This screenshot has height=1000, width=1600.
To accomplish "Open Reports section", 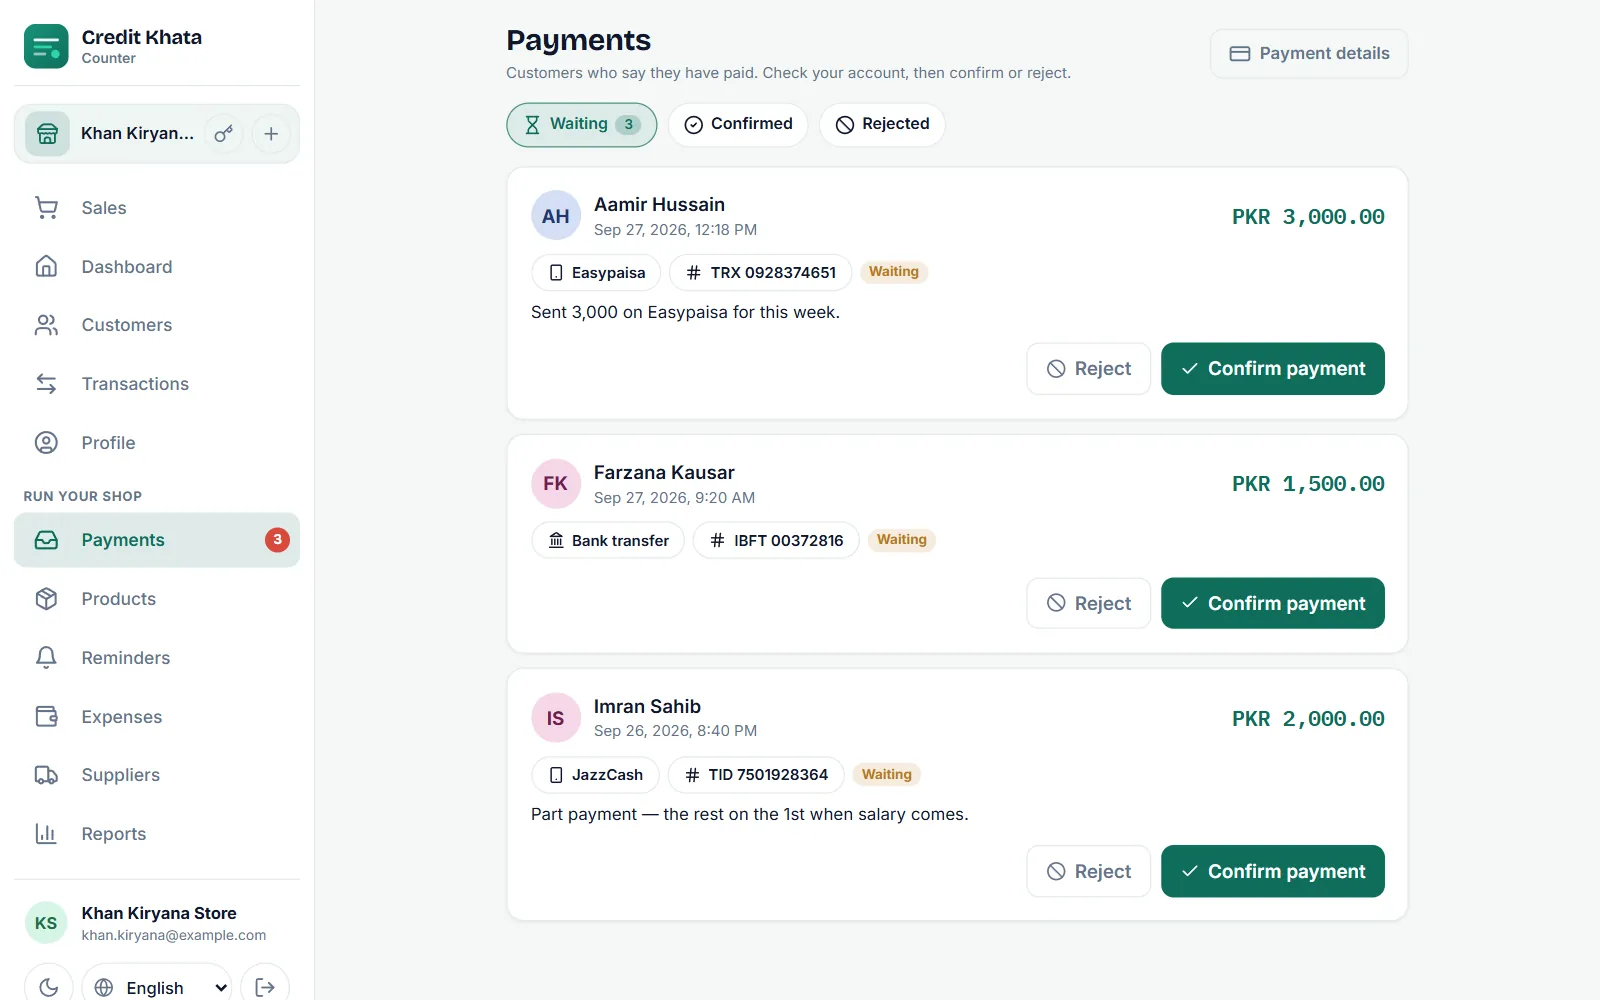I will pyautogui.click(x=157, y=834).
